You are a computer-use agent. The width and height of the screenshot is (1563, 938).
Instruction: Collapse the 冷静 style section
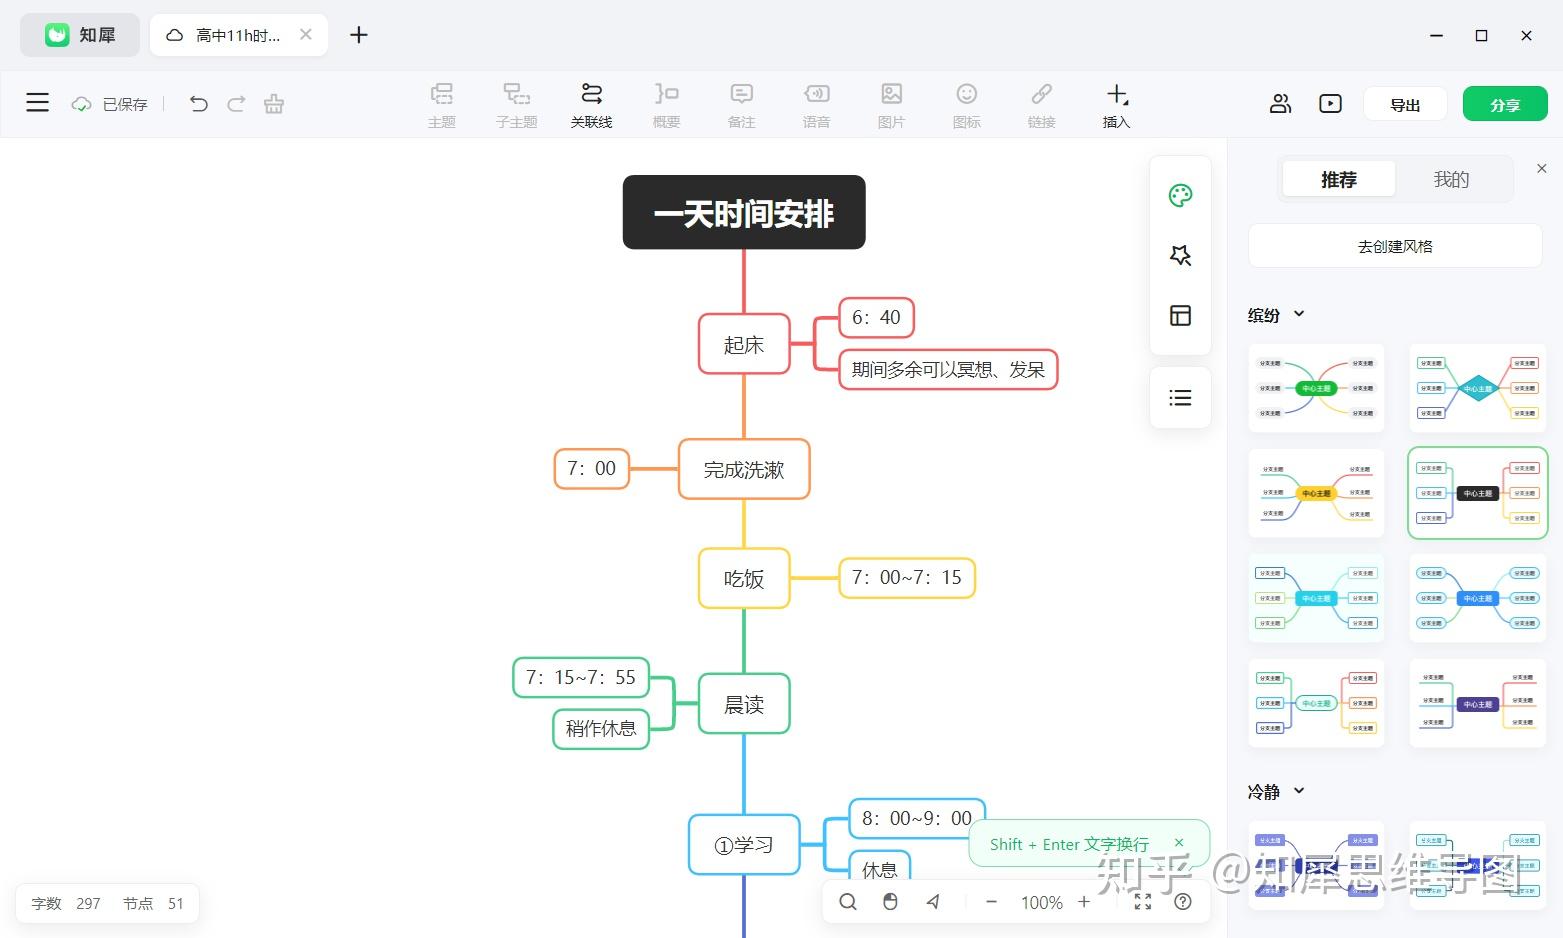tap(1301, 791)
